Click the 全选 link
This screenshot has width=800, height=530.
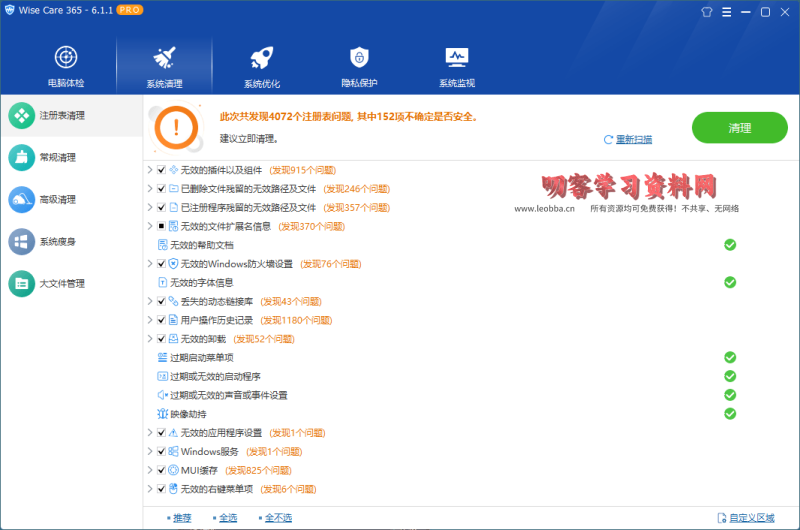tap(228, 518)
